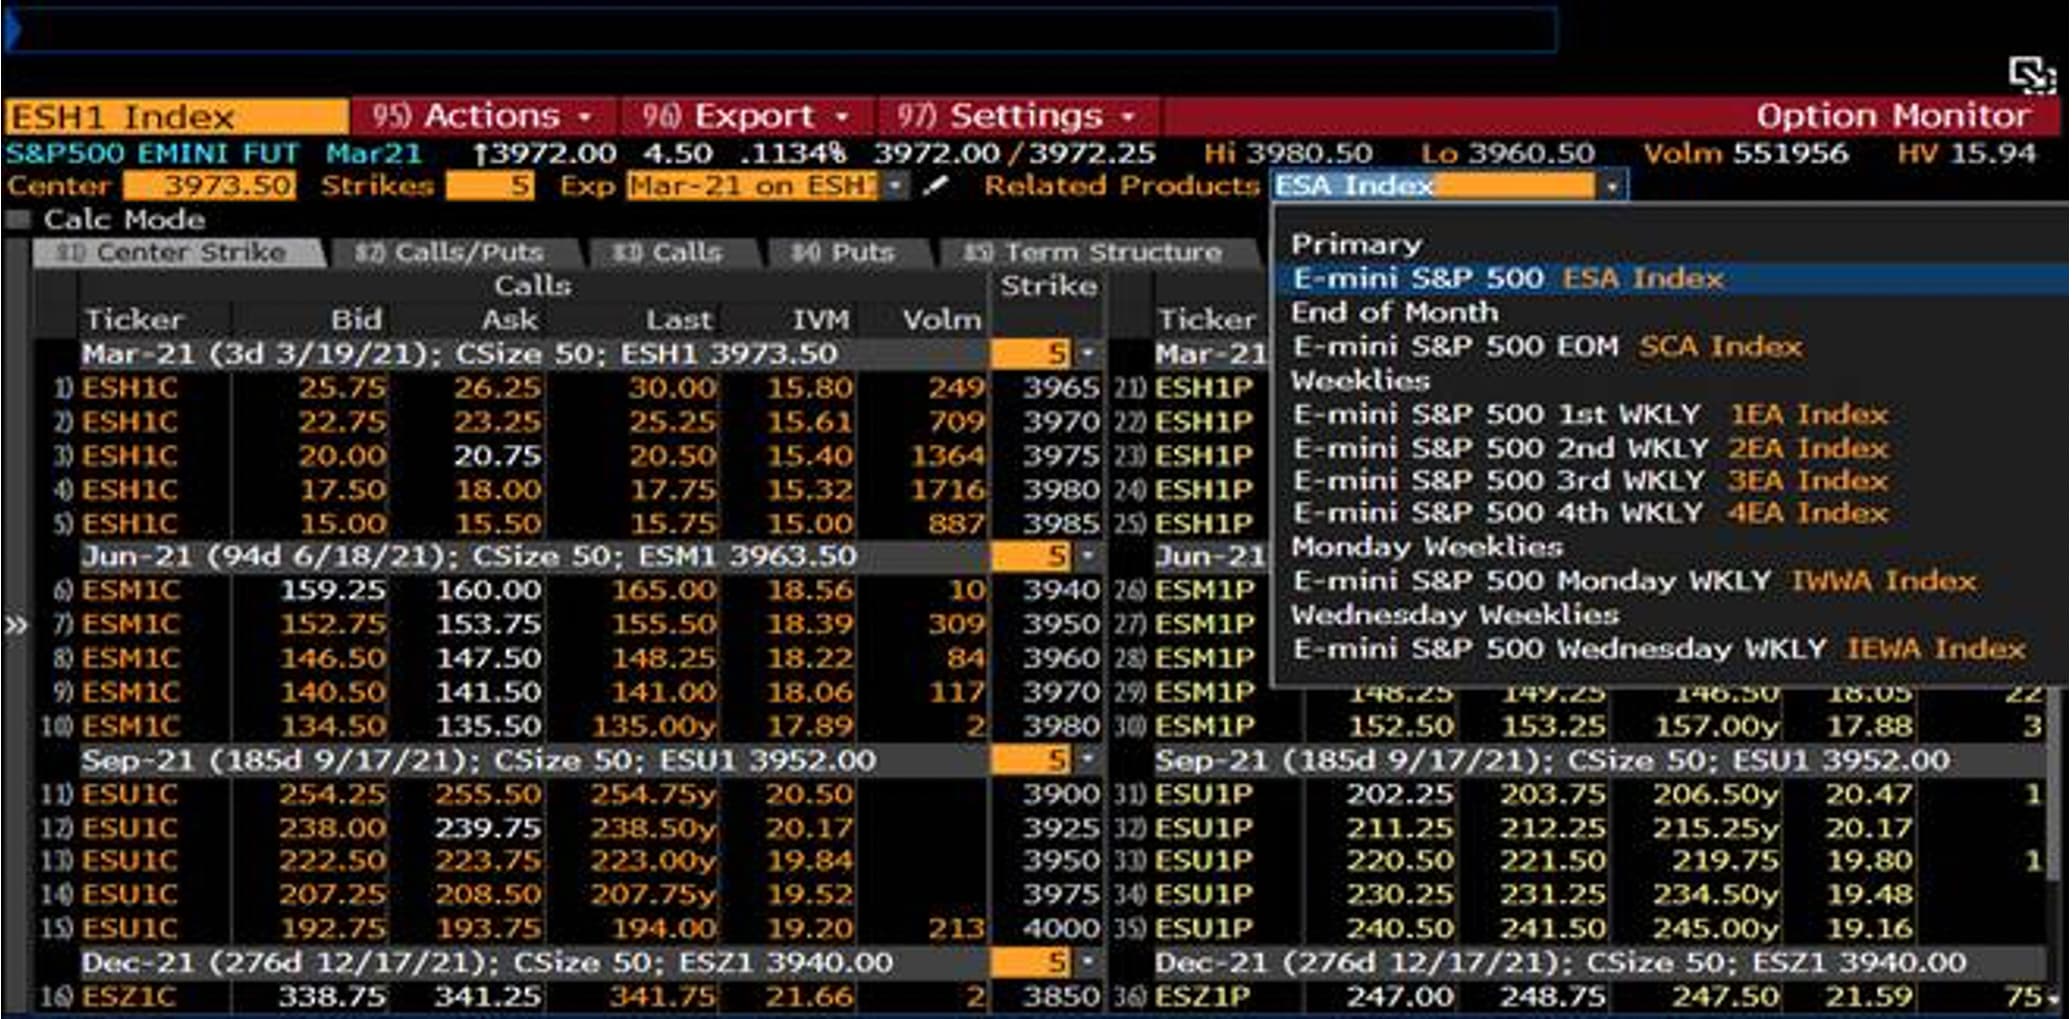The width and height of the screenshot is (2072, 1019).
Task: Switch to the Term Structure tab
Action: 1095,253
